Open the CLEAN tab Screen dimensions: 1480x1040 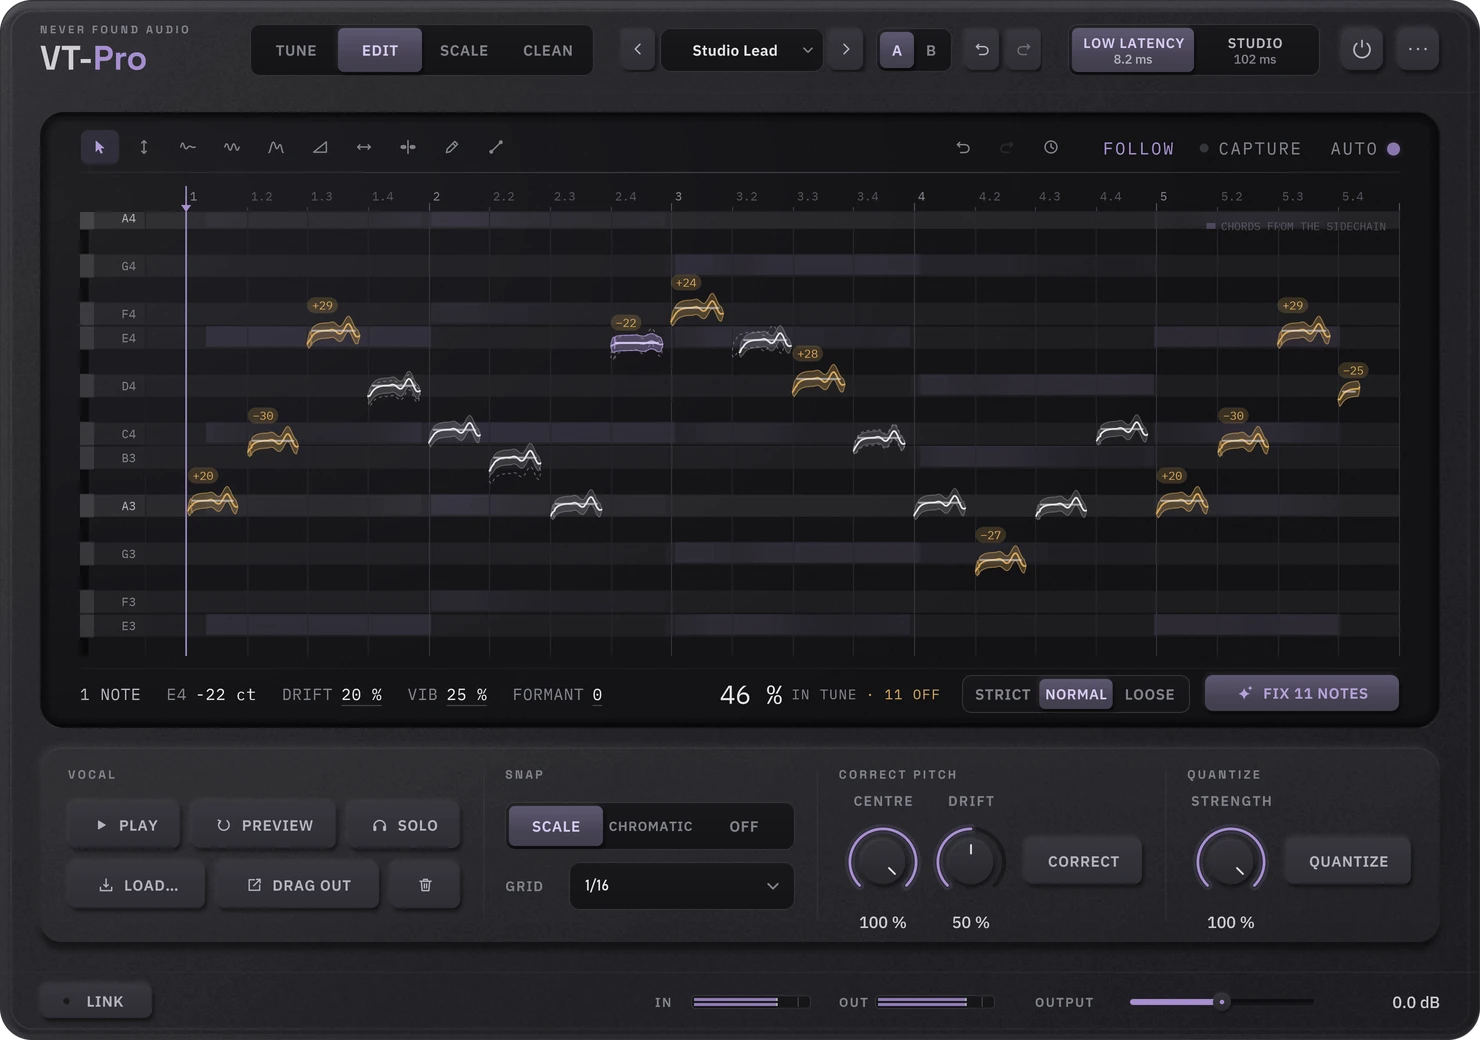[x=548, y=50]
